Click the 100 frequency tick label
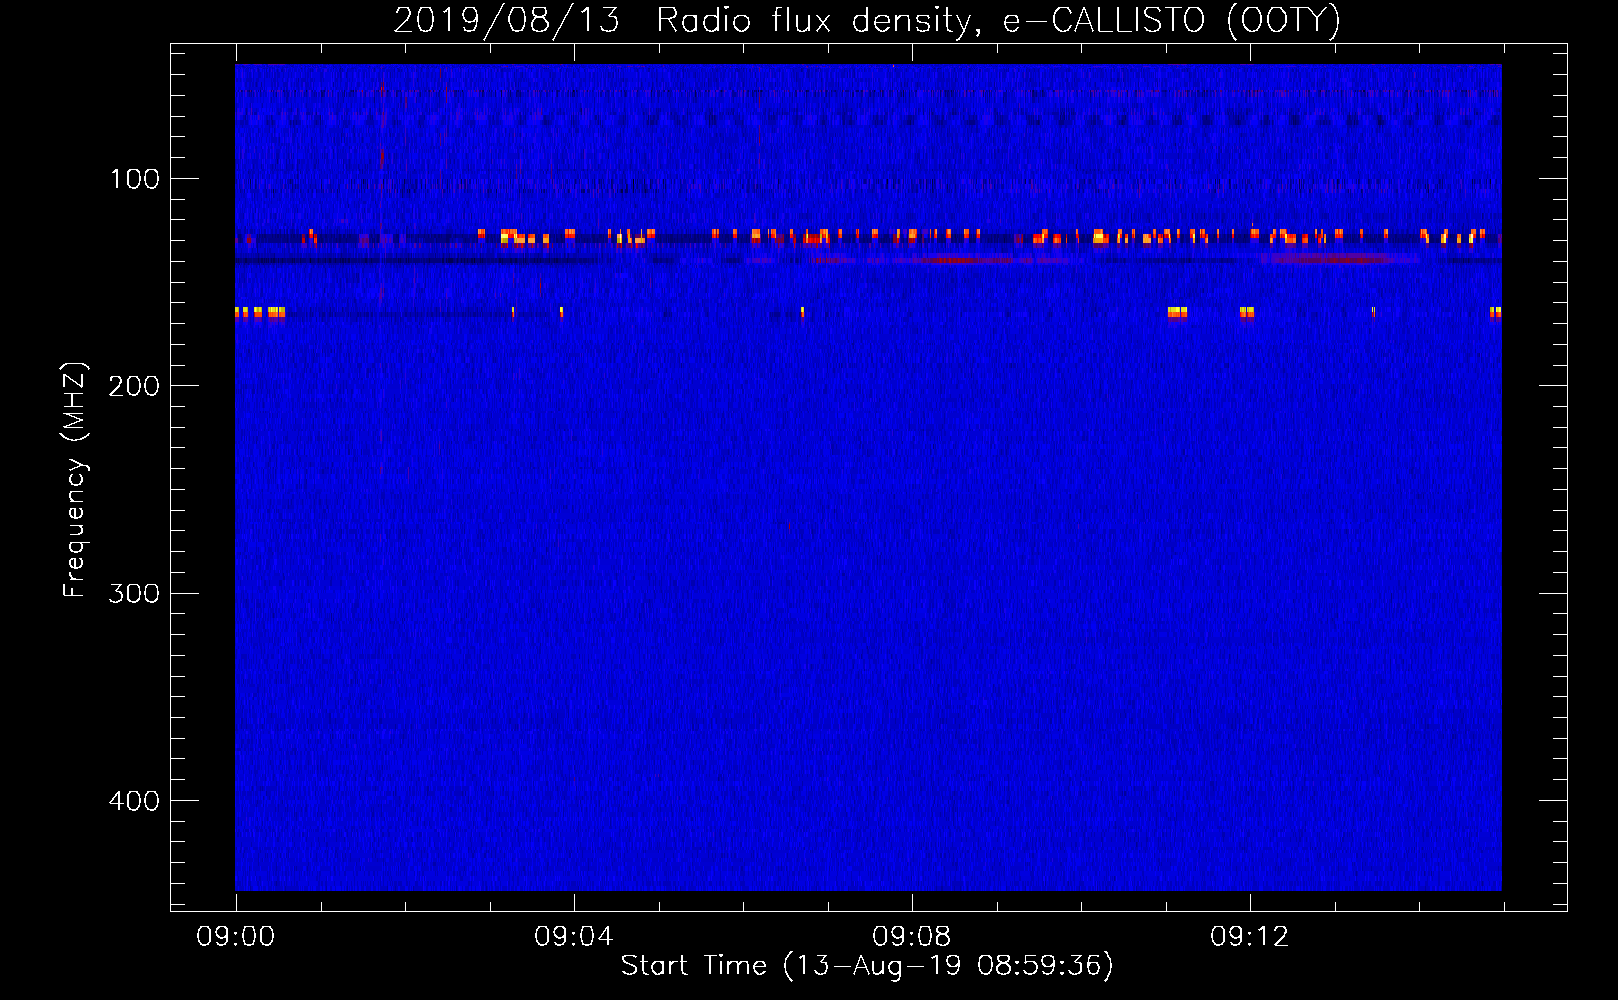Image resolution: width=1618 pixels, height=1000 pixels. click(x=135, y=179)
